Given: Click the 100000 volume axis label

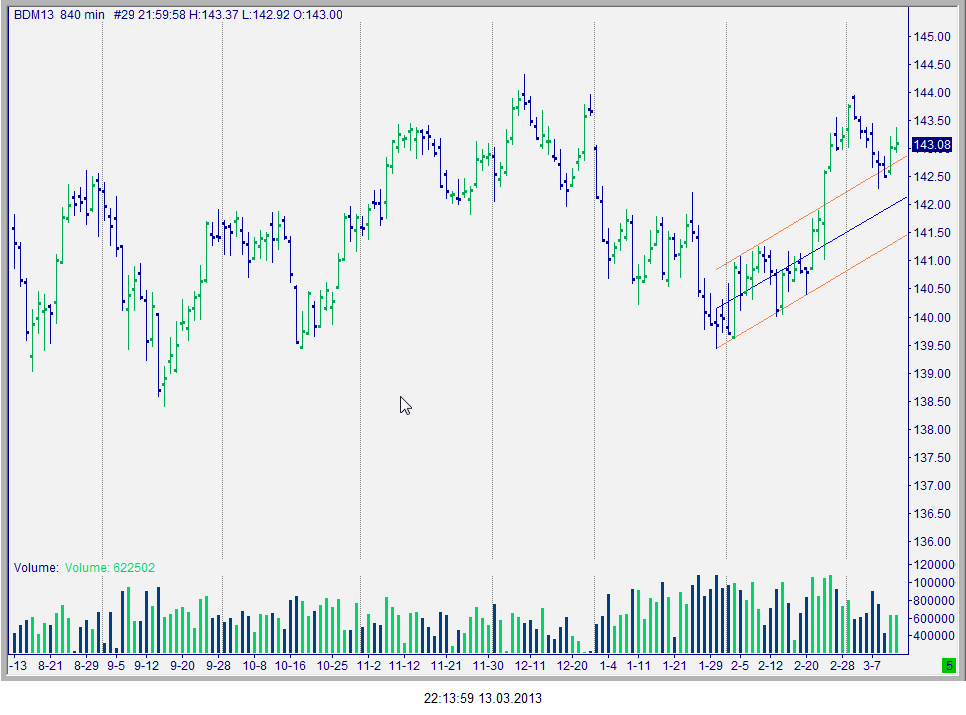Looking at the screenshot, I should click(934, 583).
